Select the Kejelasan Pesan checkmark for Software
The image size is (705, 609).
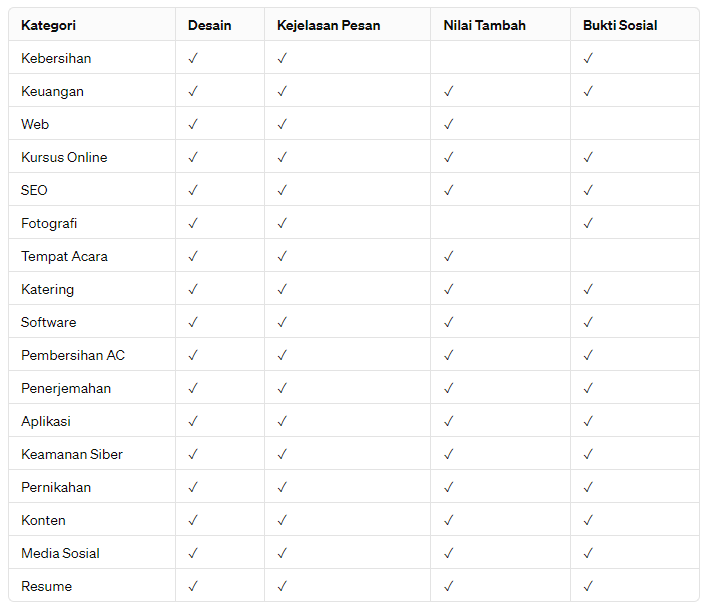click(282, 322)
